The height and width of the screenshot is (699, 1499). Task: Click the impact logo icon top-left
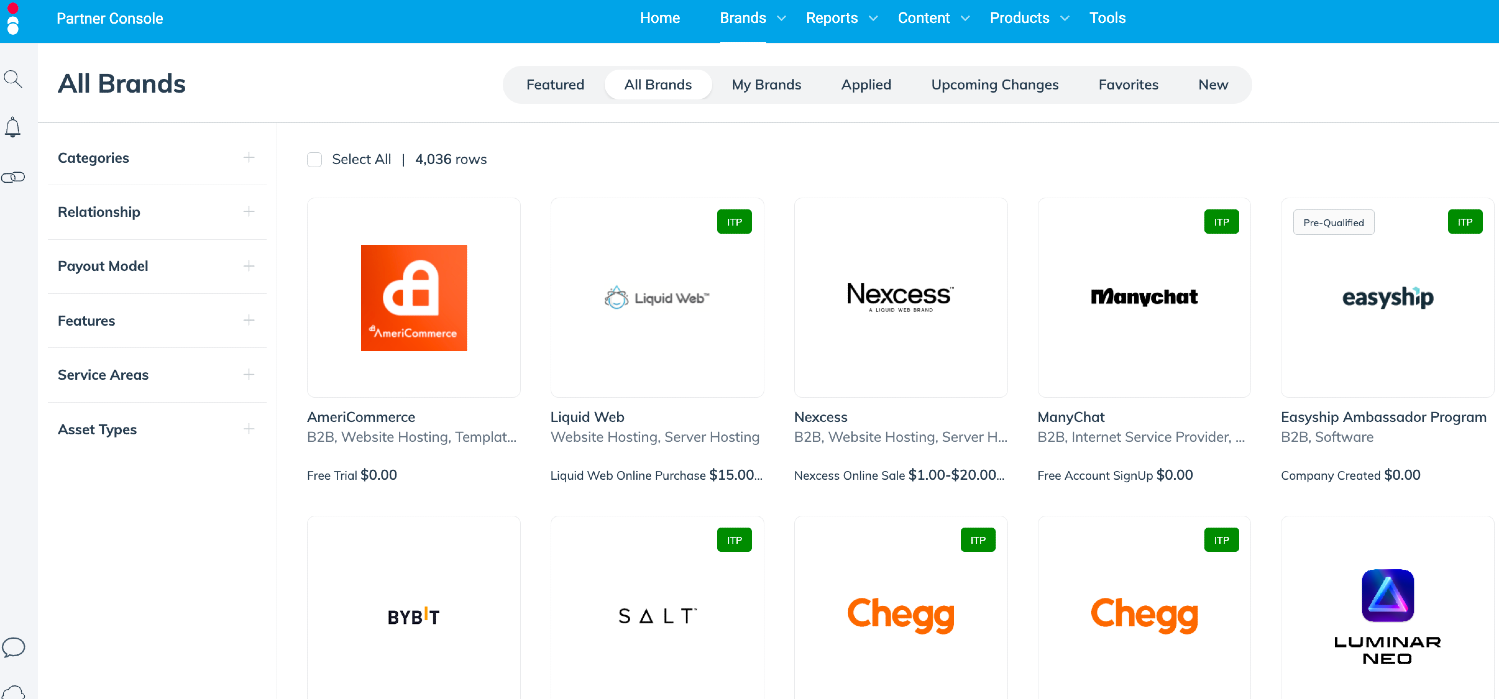tap(13, 18)
